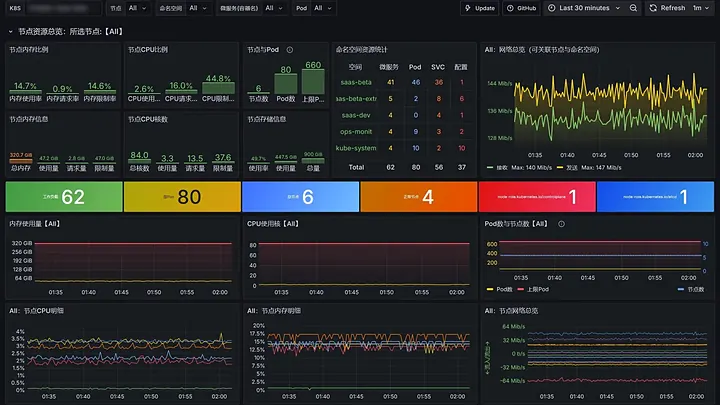Click the Update bolt icon
Screen dimensions: 720x405
(468, 8)
